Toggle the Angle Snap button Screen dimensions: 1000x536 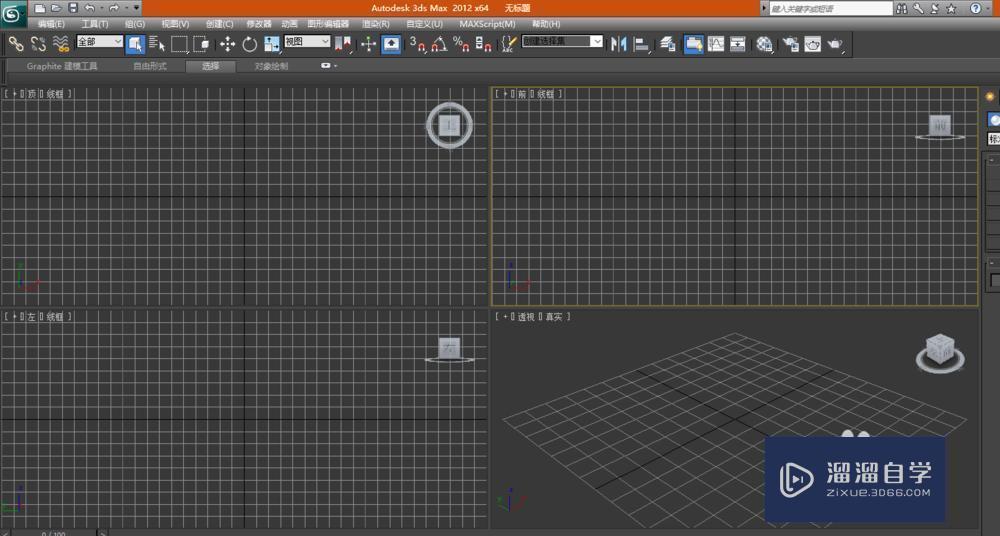(x=440, y=44)
